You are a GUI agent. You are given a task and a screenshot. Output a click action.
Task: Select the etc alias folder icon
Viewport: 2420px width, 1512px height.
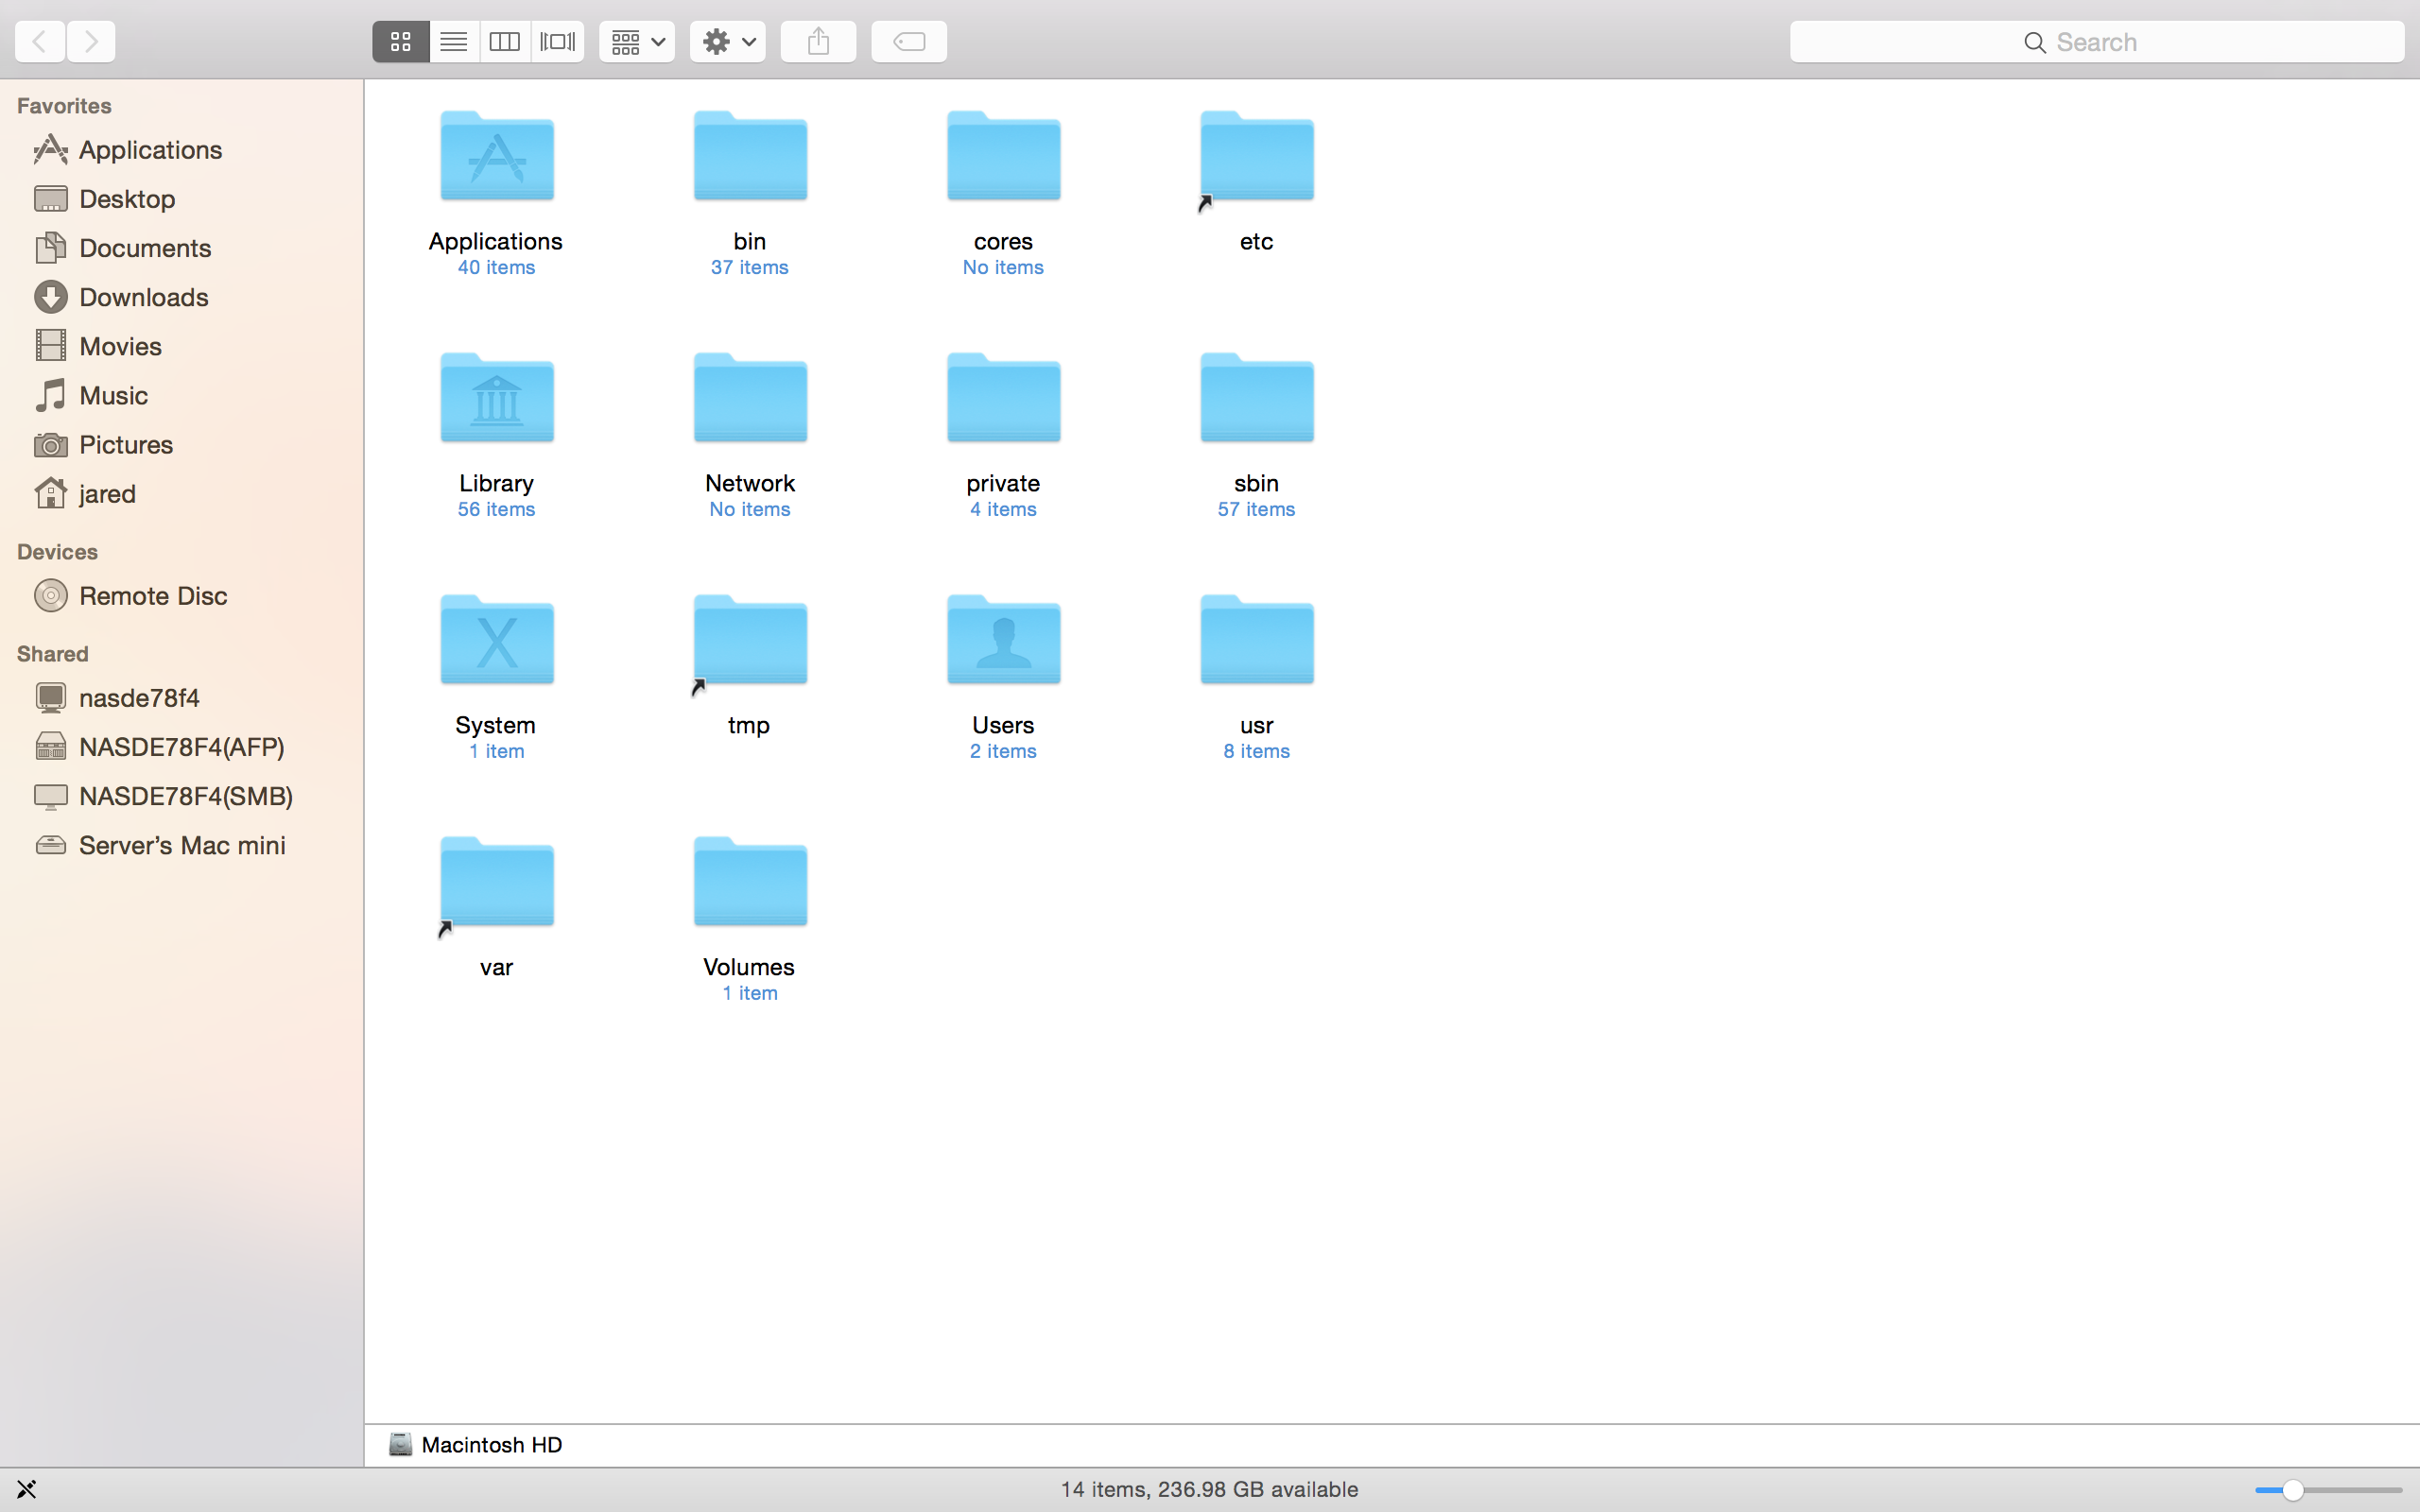pyautogui.click(x=1256, y=158)
